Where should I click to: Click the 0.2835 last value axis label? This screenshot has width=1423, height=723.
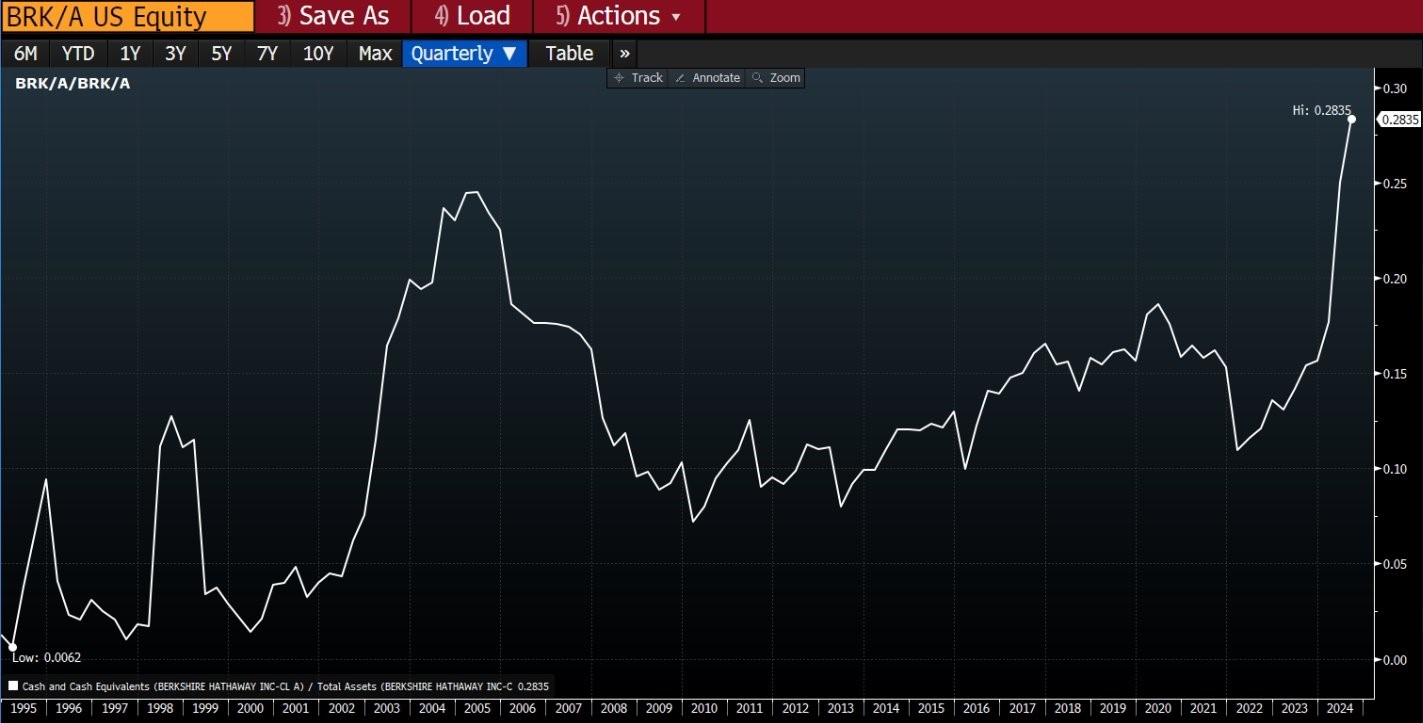(x=1399, y=120)
